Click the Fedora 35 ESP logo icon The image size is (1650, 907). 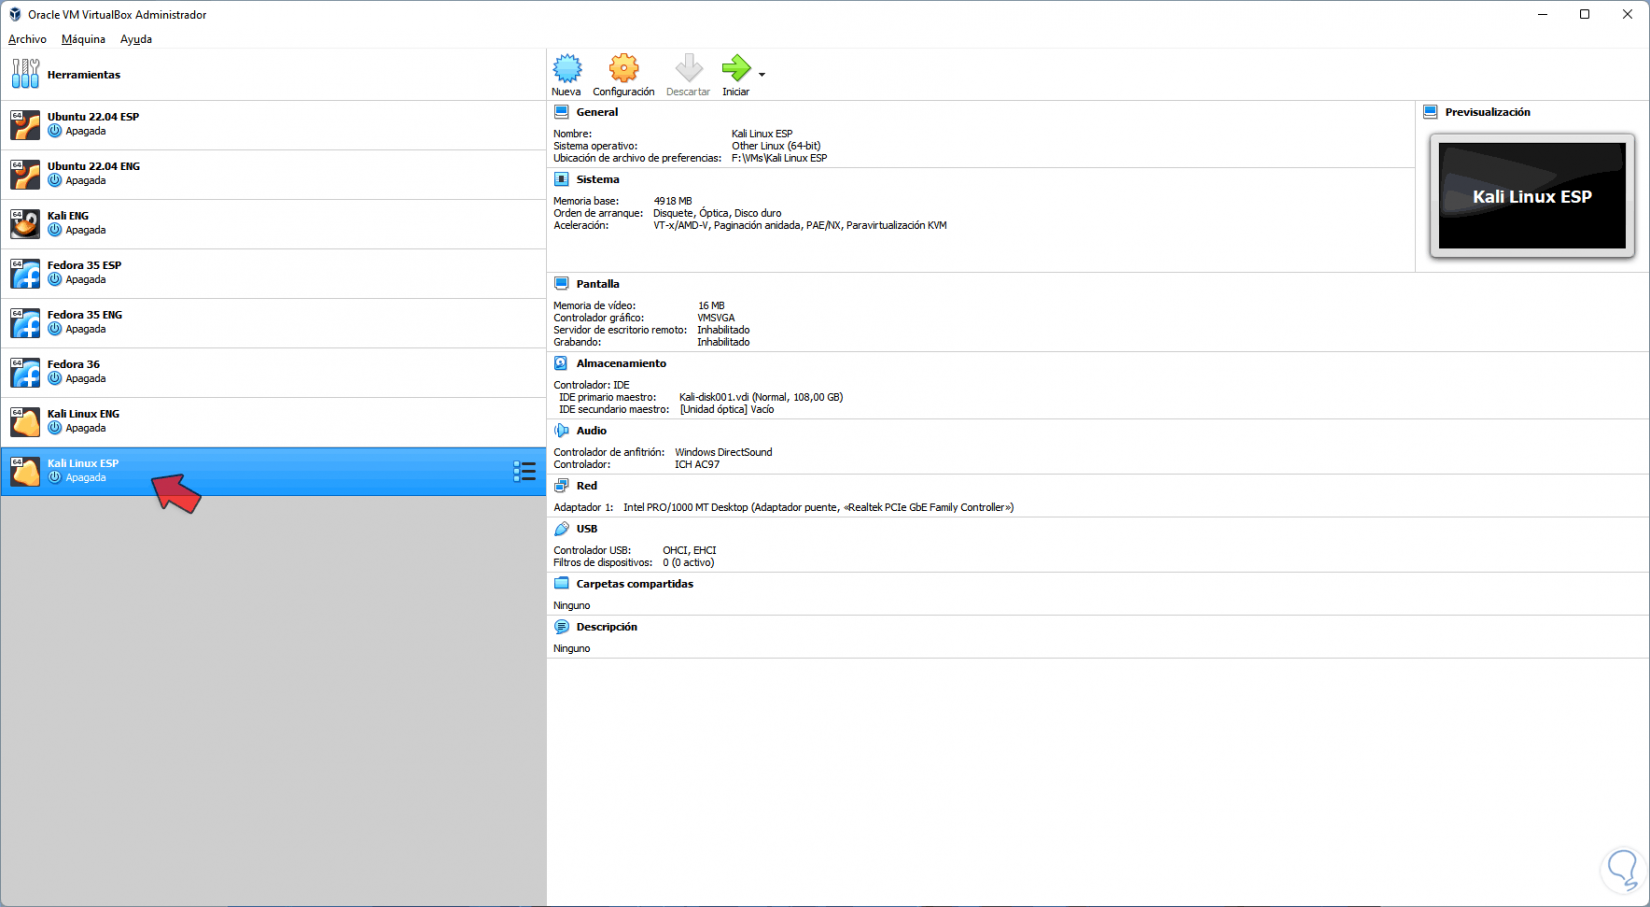25,274
